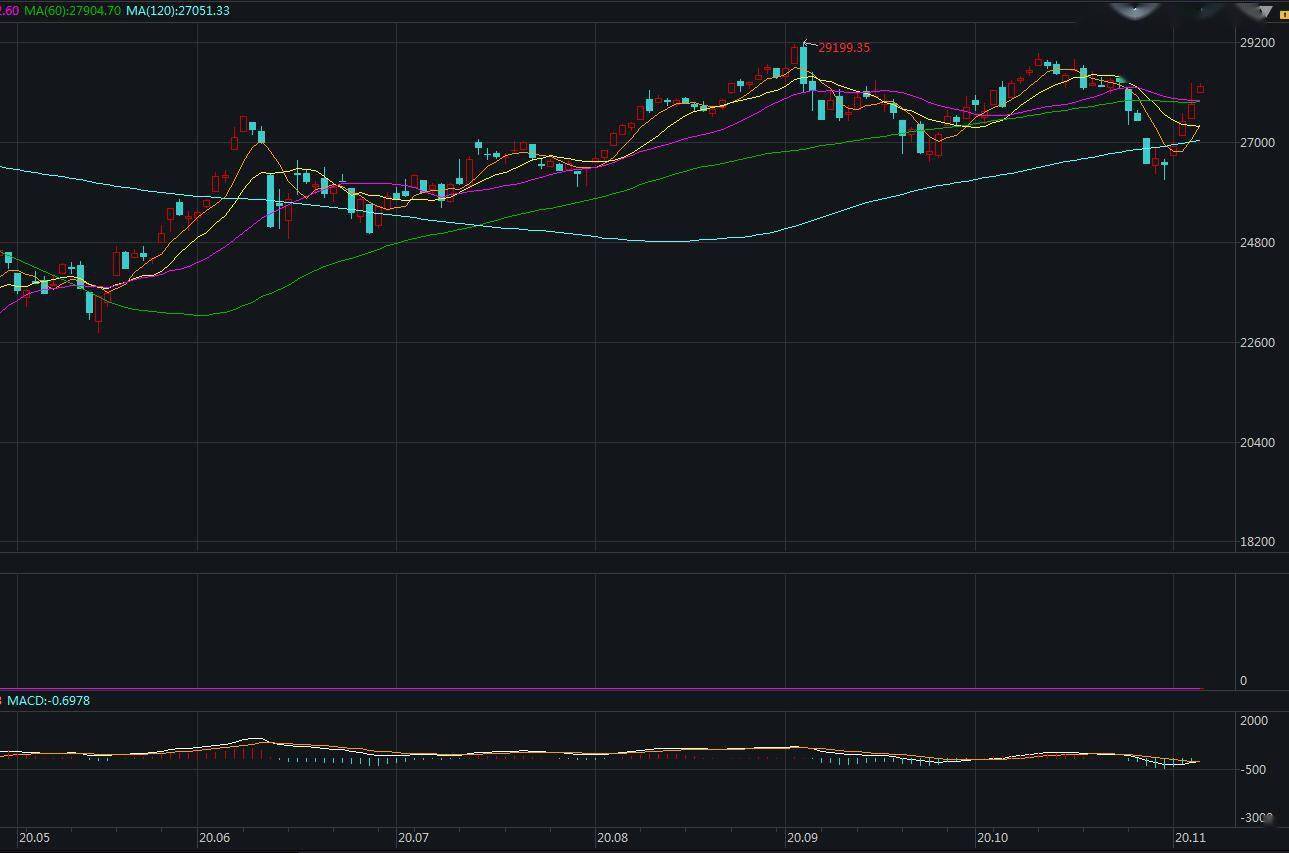This screenshot has height=853, width=1289.
Task: Select the 20.10 date on time axis
Action: 993,838
